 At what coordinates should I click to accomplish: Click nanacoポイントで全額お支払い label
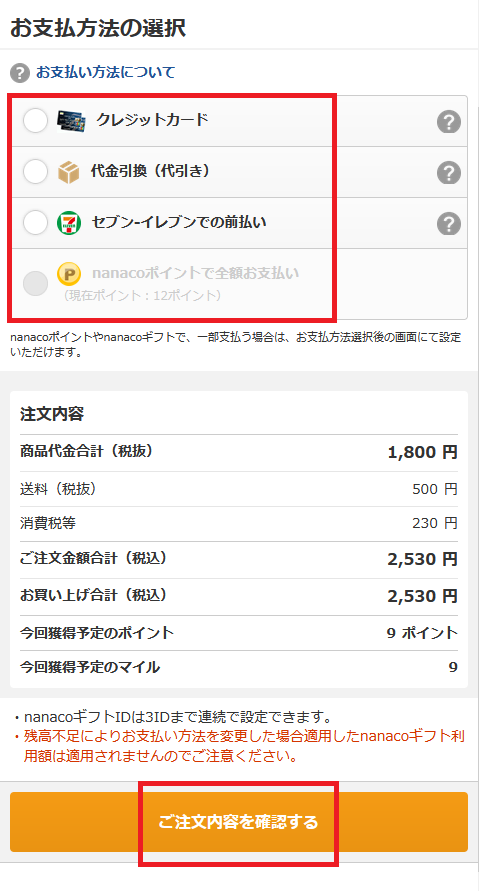195,273
